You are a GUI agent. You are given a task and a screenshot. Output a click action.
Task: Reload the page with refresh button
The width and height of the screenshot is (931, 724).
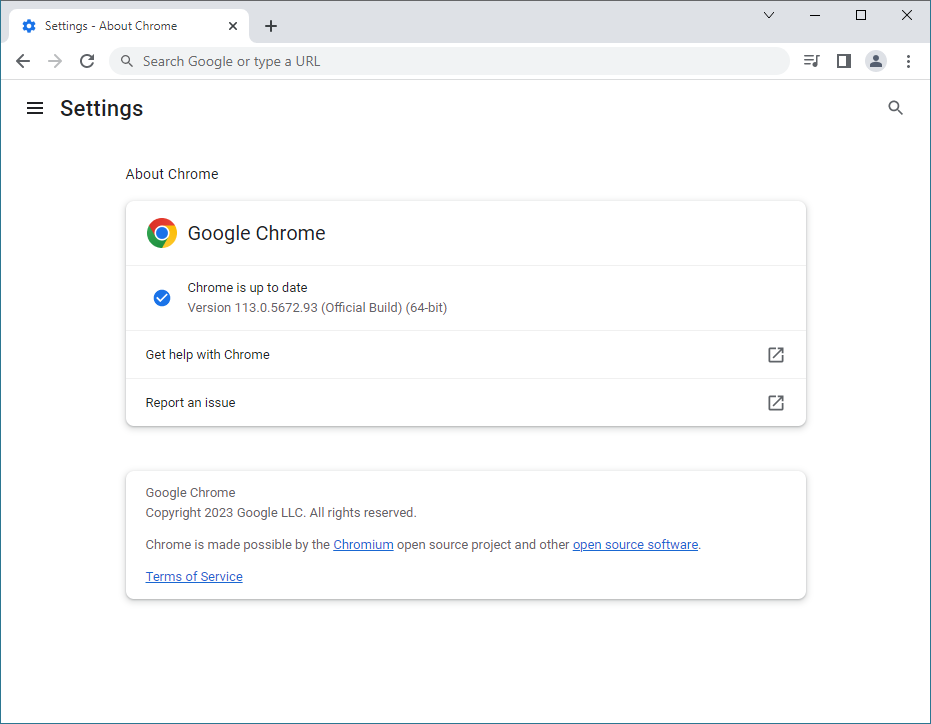[87, 61]
